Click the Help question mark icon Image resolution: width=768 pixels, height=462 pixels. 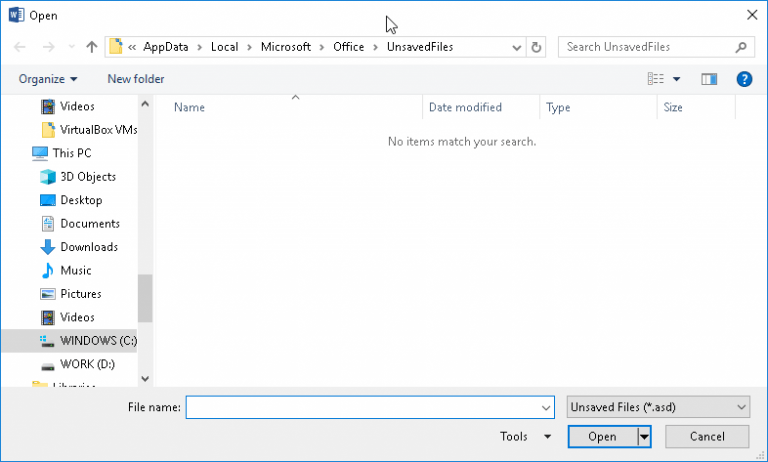744,79
